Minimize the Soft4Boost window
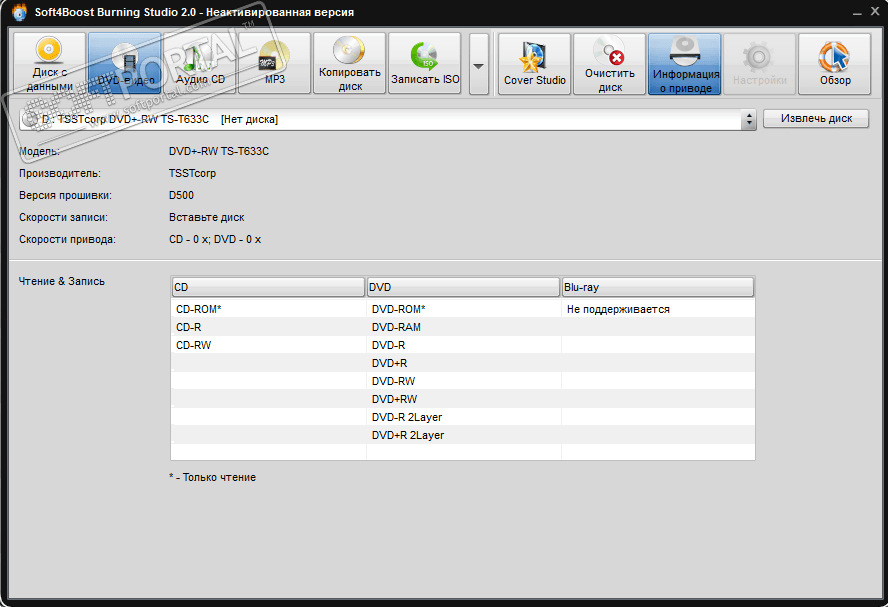 point(857,12)
